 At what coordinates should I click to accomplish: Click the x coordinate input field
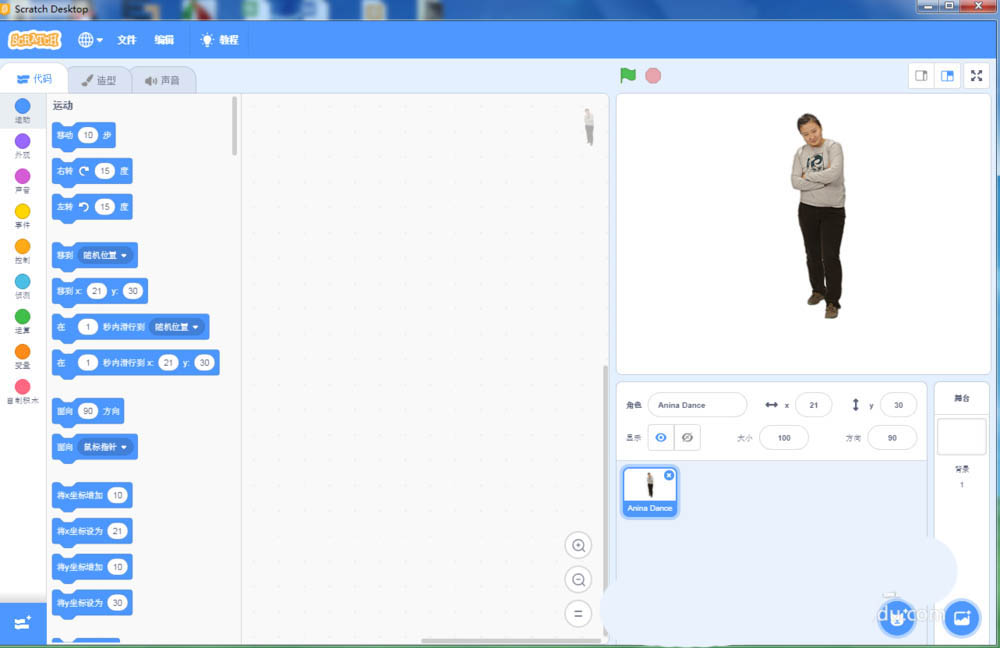click(x=813, y=404)
